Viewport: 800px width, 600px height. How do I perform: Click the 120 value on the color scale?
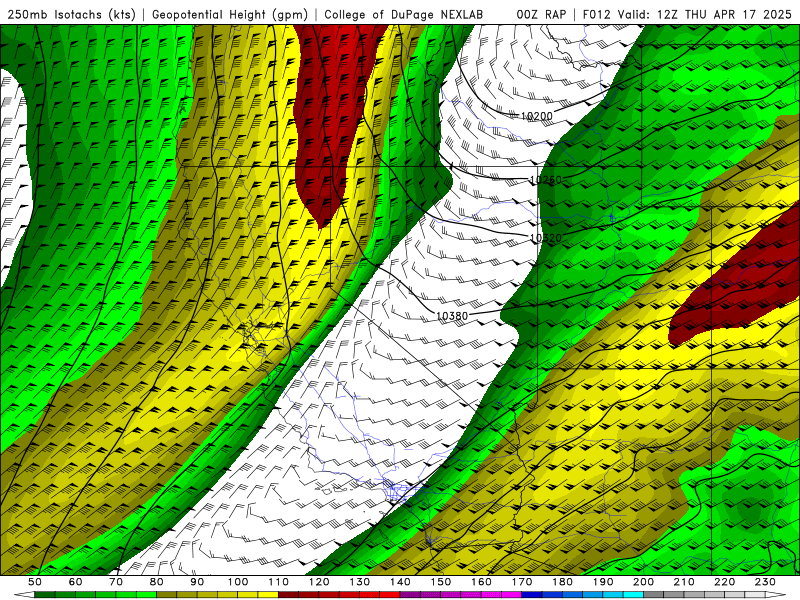pyautogui.click(x=319, y=582)
